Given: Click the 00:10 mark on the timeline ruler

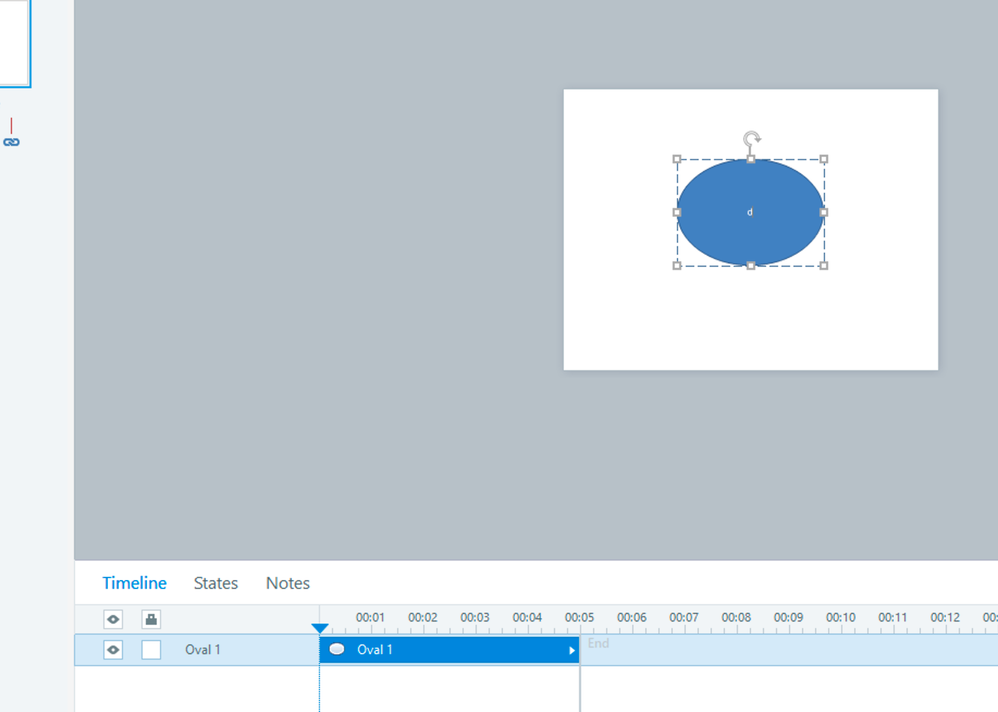Looking at the screenshot, I should [841, 617].
